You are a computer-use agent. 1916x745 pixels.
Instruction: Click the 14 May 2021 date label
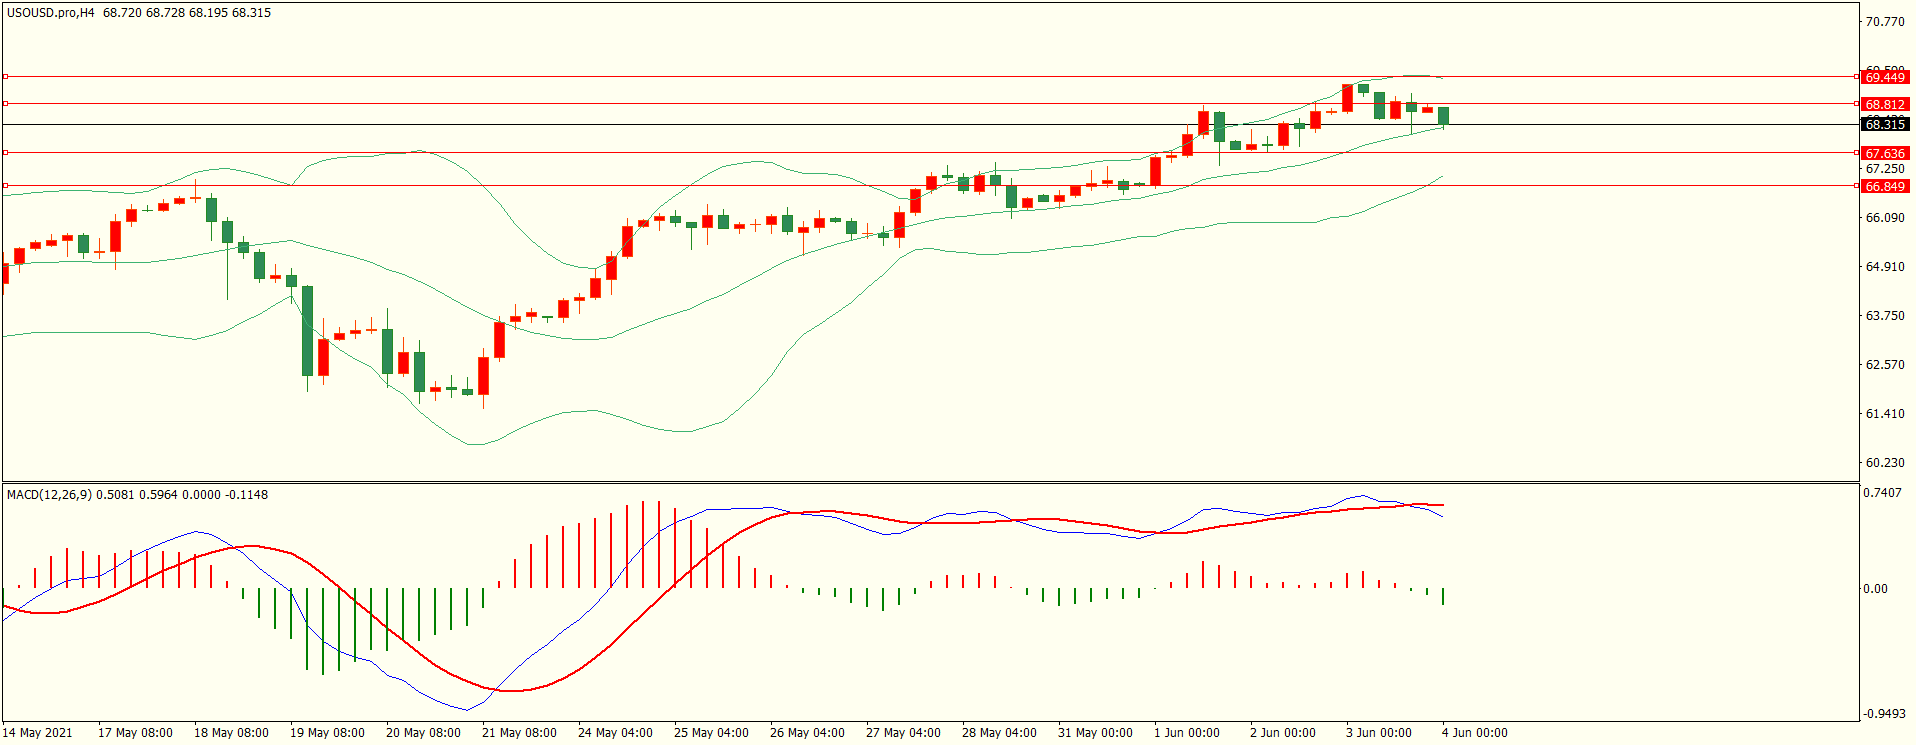click(38, 732)
